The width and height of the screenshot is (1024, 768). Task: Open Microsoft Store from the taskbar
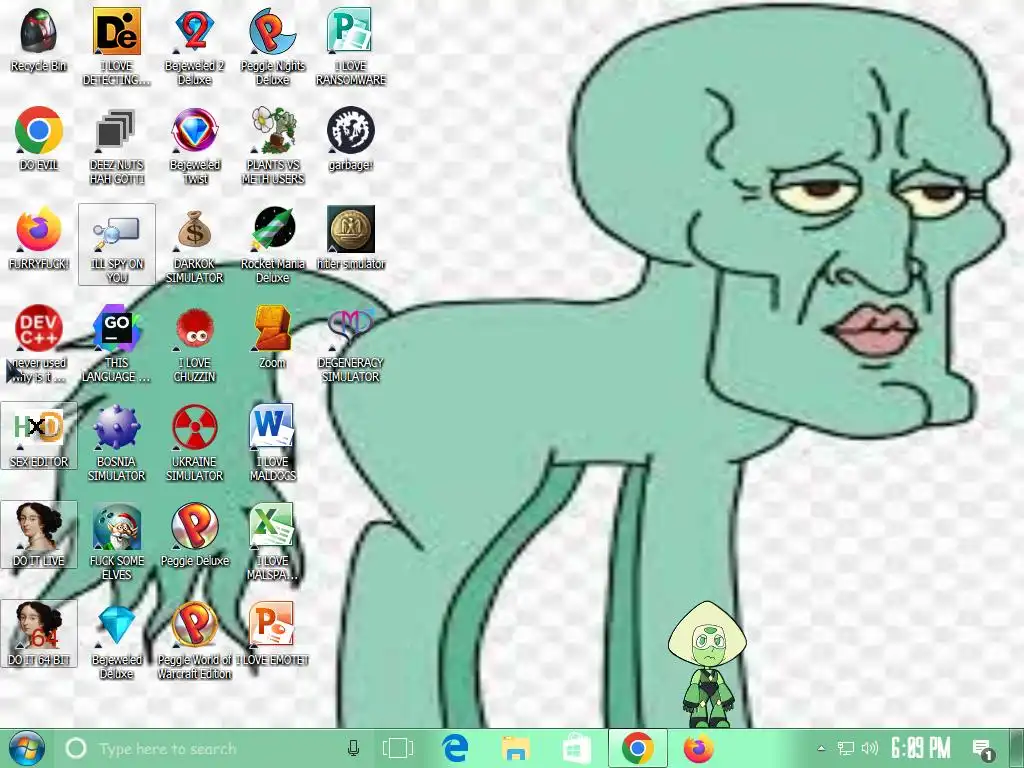(x=577, y=748)
